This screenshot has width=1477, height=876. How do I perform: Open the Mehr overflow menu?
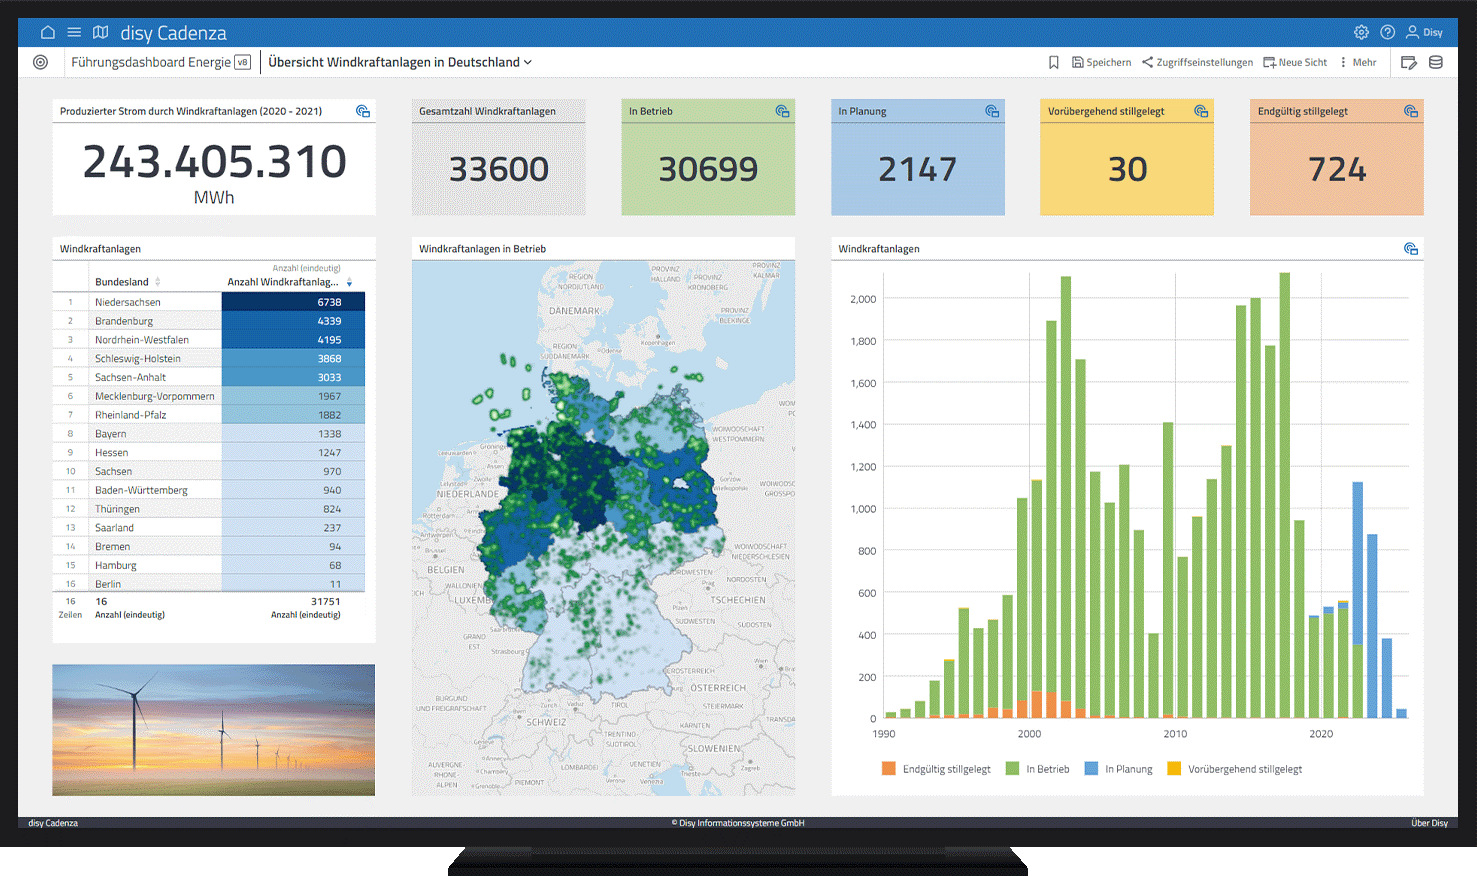click(1358, 62)
